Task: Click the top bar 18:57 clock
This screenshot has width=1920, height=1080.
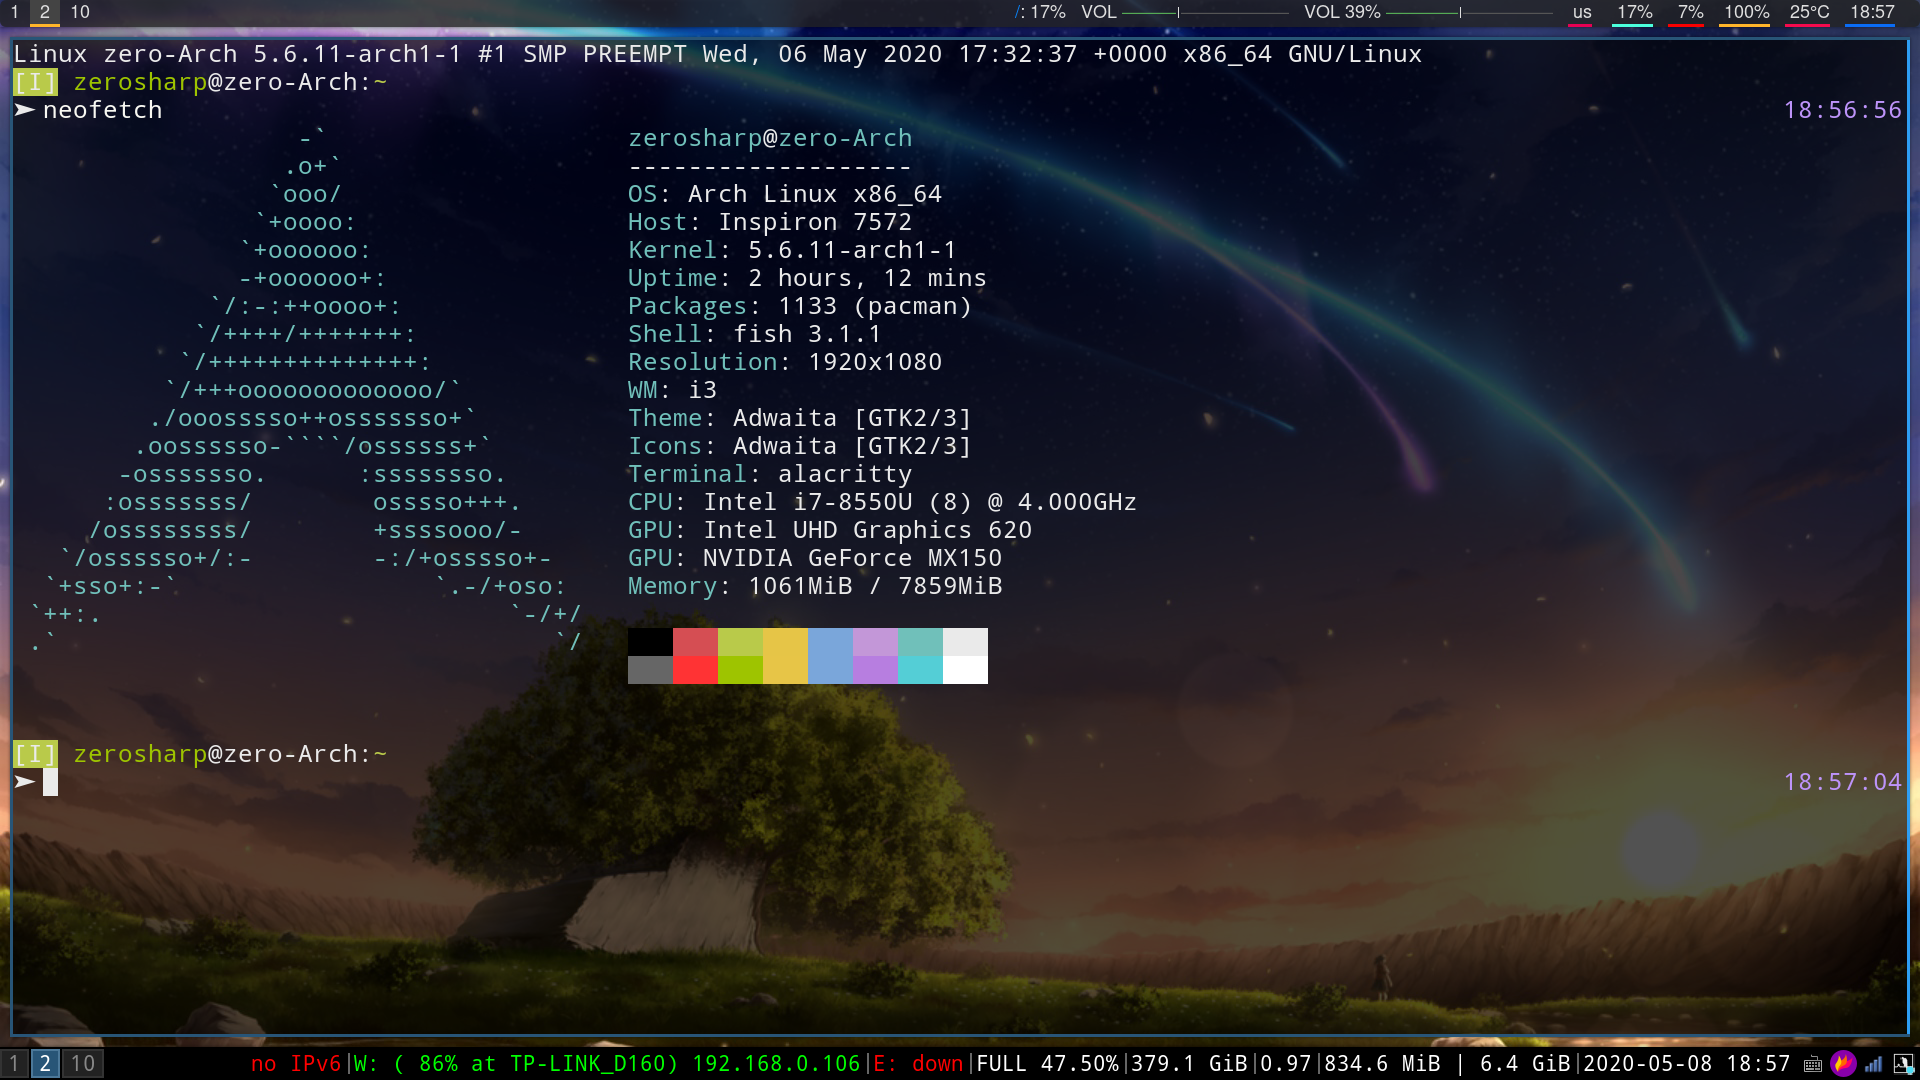Action: [x=1871, y=12]
